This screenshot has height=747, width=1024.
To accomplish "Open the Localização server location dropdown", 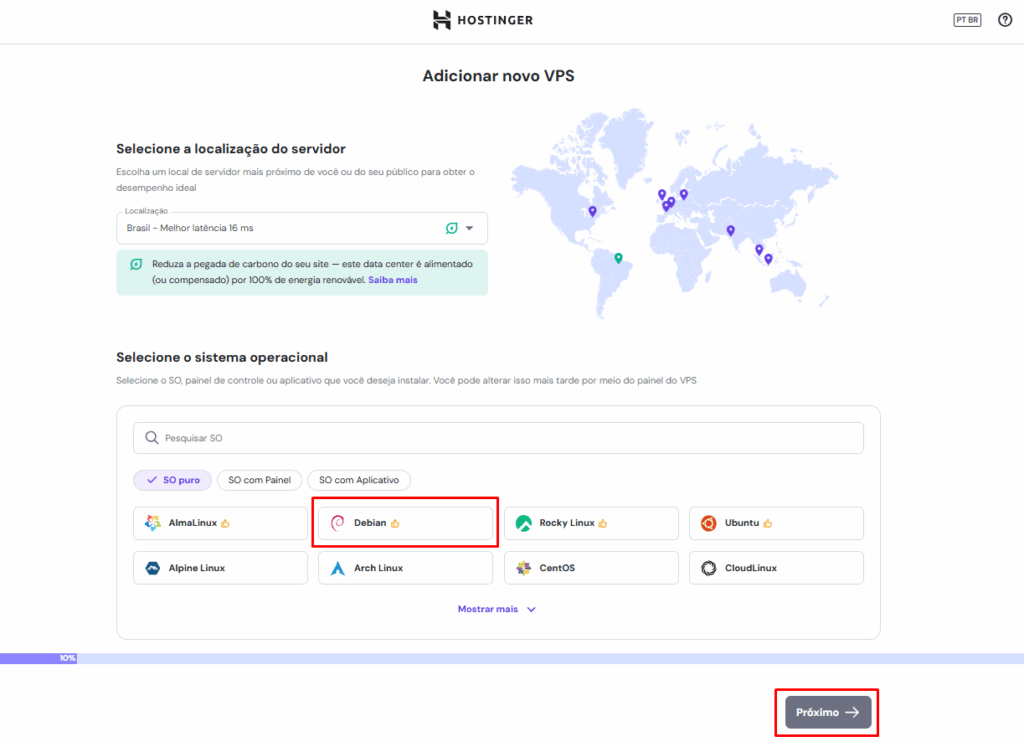I will pos(302,228).
